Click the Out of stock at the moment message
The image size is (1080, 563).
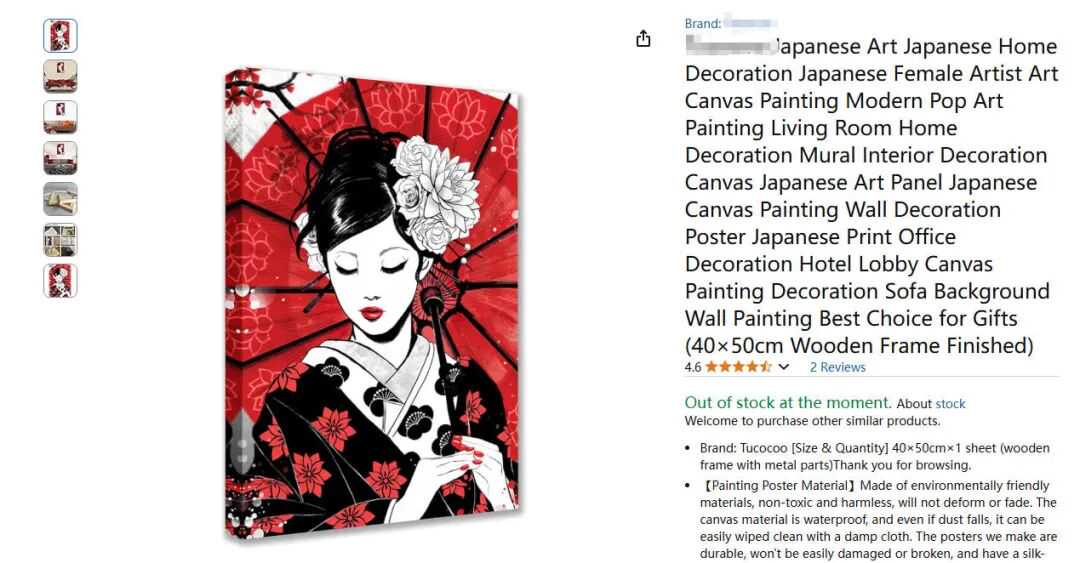[788, 403]
